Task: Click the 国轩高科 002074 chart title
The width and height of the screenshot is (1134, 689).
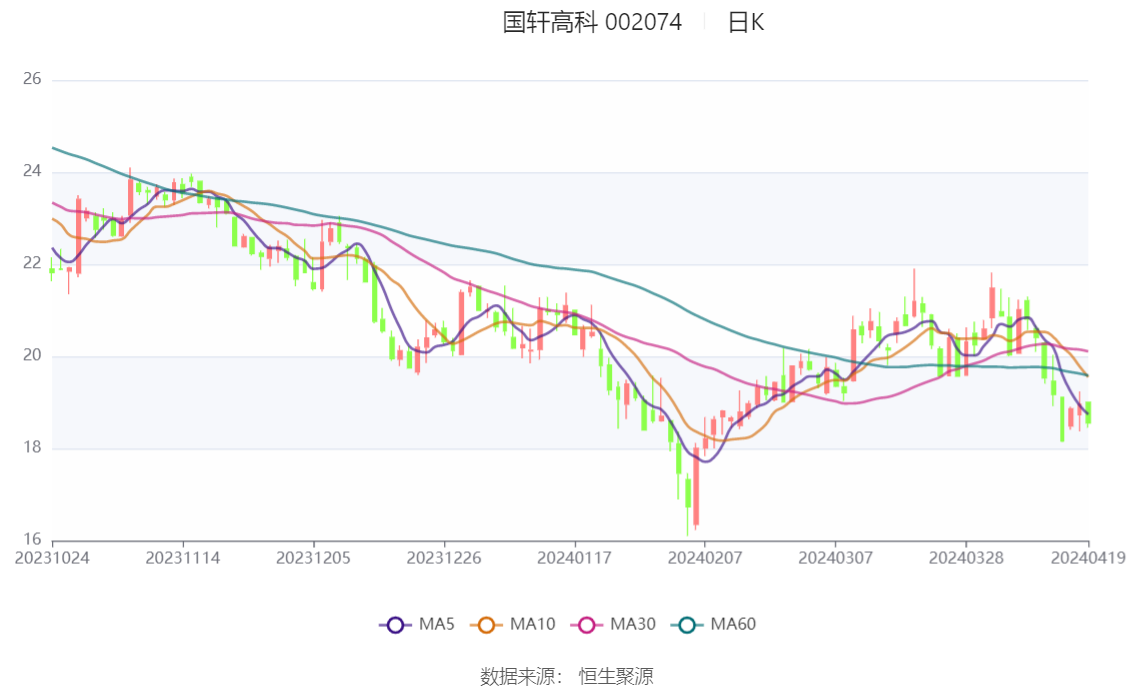Action: (x=592, y=23)
